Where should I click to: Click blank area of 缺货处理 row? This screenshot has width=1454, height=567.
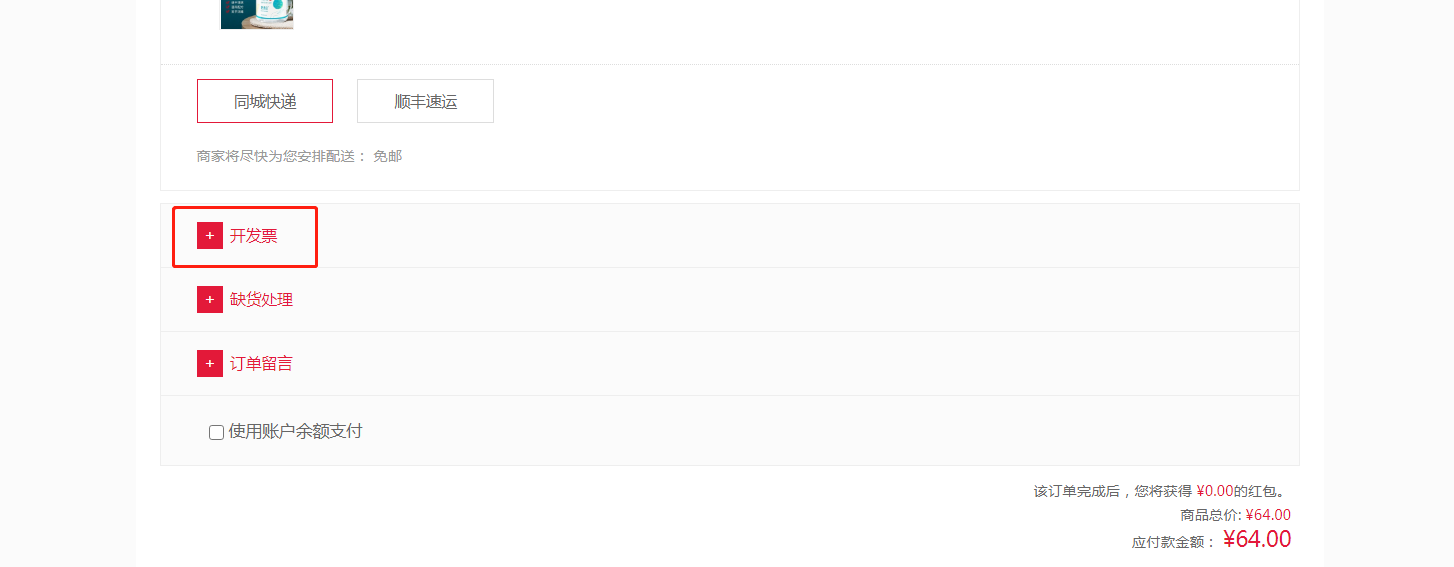coord(800,300)
